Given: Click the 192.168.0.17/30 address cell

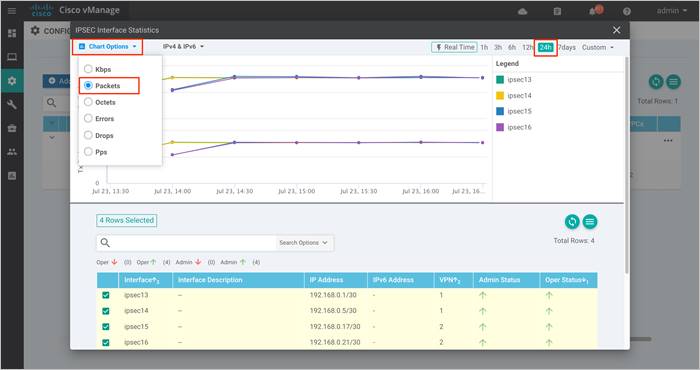Looking at the screenshot, I should (x=335, y=327).
